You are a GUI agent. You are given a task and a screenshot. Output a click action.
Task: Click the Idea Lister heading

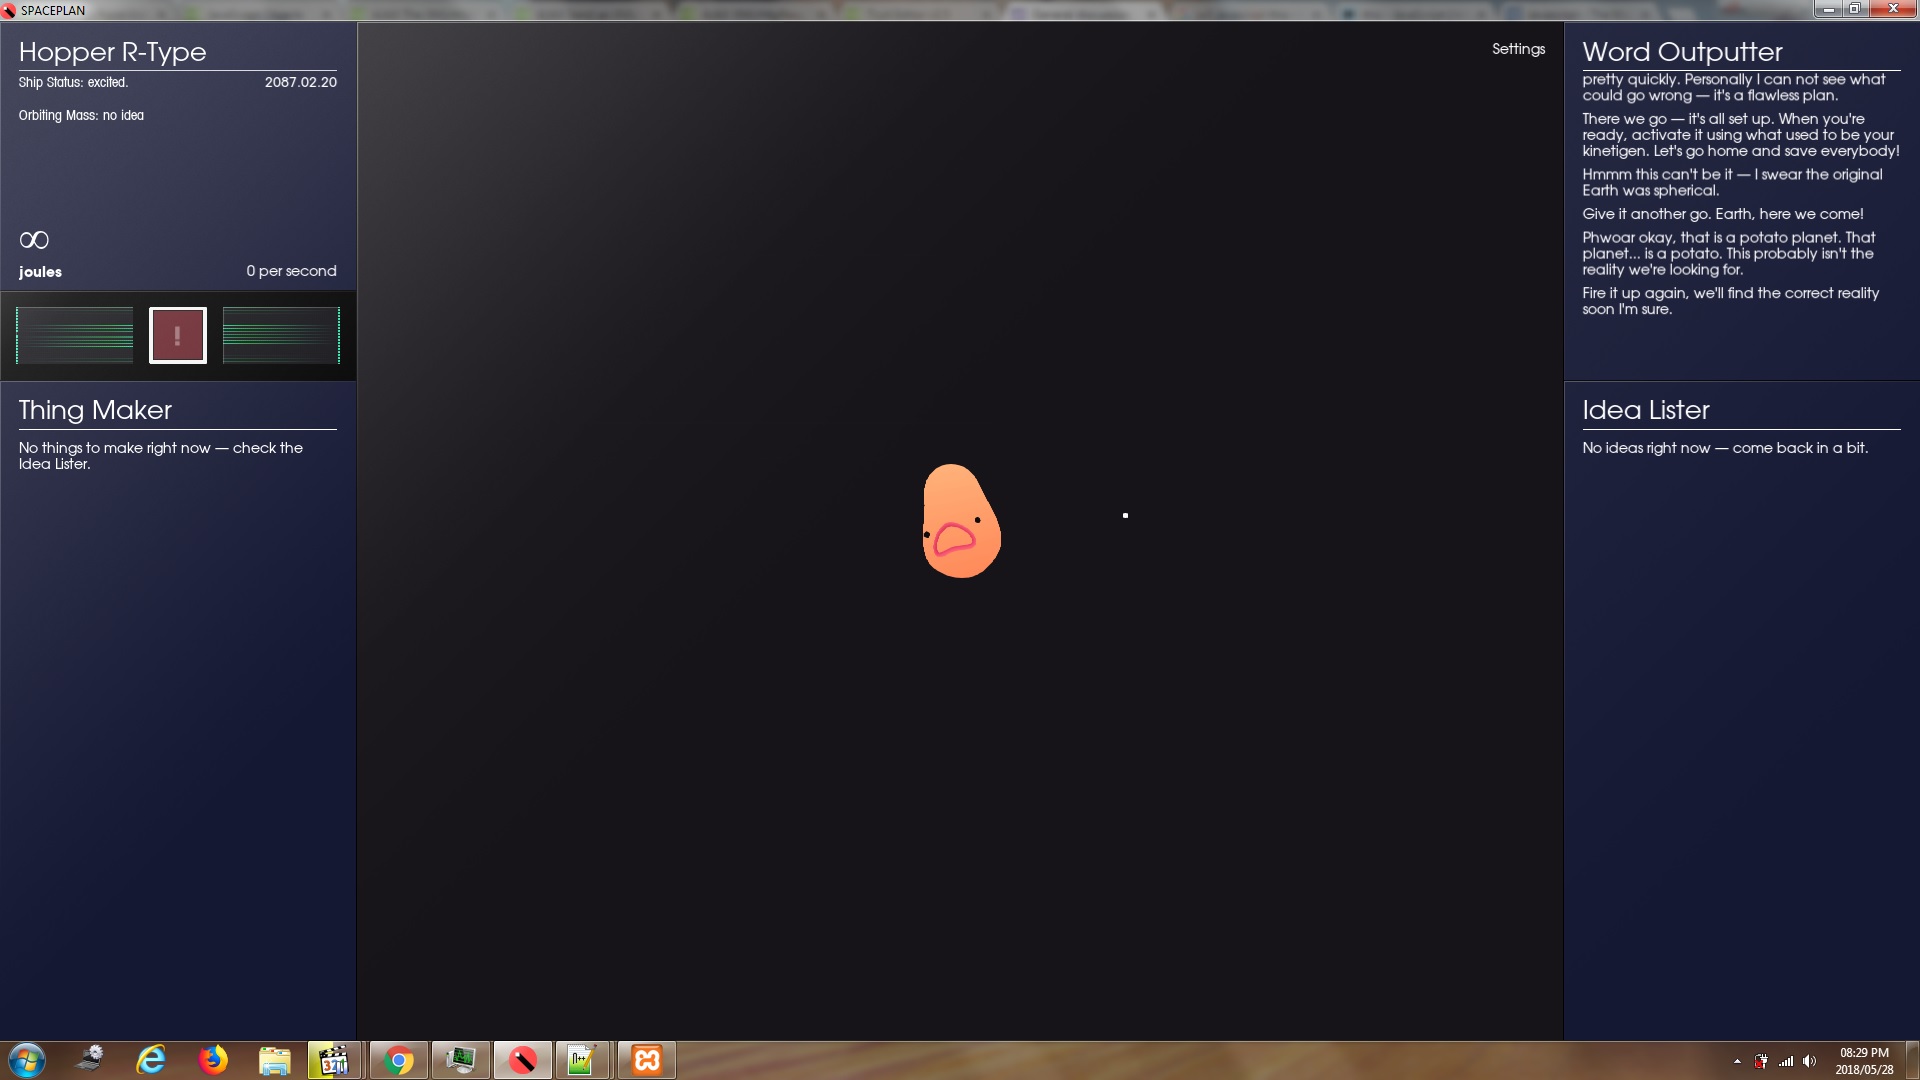[1645, 410]
